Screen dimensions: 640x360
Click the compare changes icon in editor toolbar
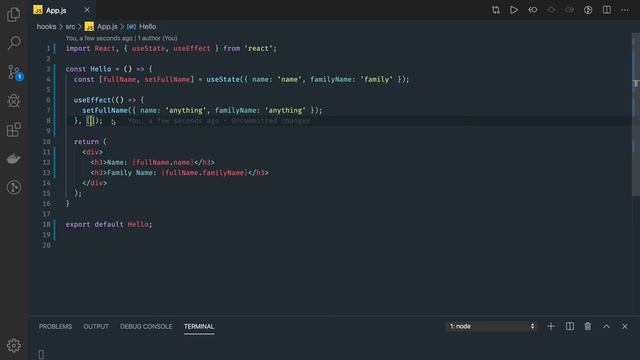click(x=496, y=10)
